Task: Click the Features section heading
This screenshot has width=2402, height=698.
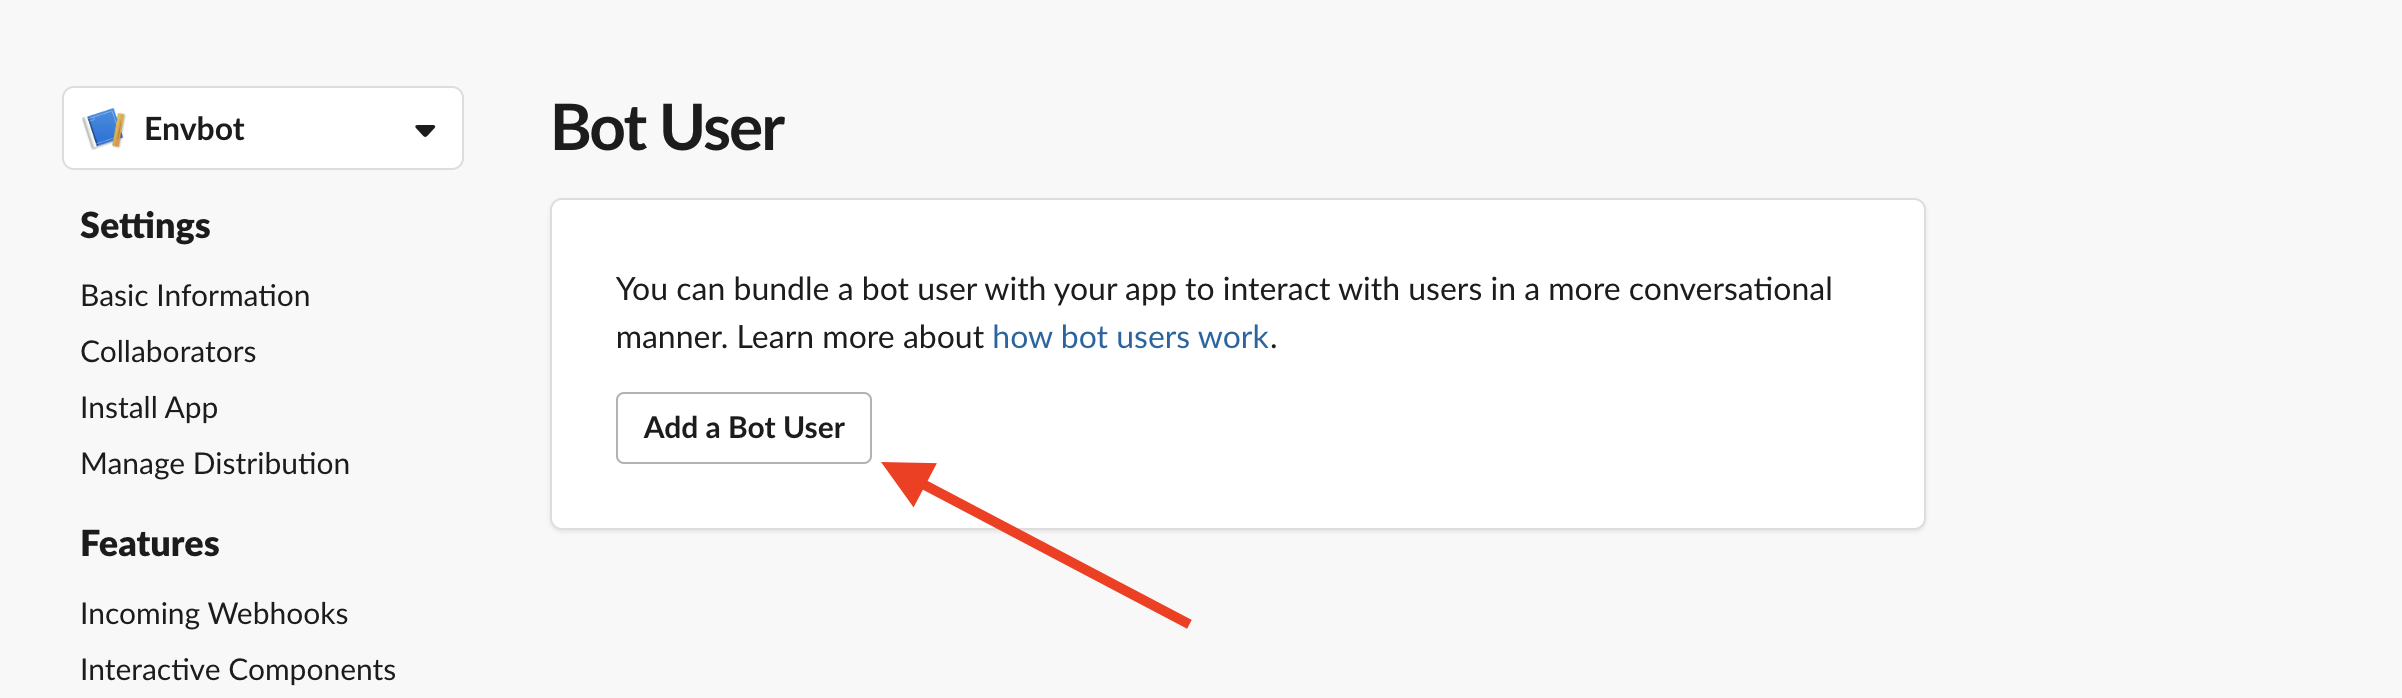Action: [x=150, y=544]
